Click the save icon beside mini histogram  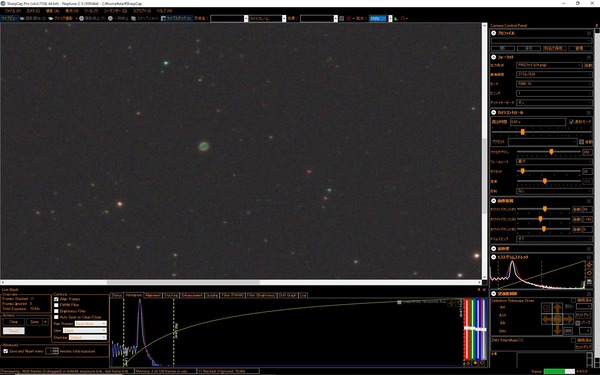tap(589, 282)
